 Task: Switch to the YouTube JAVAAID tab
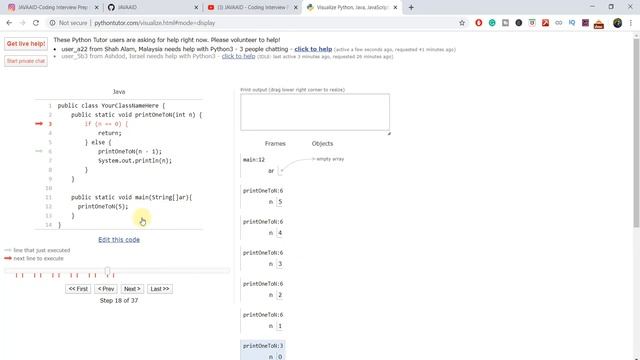[251, 7]
